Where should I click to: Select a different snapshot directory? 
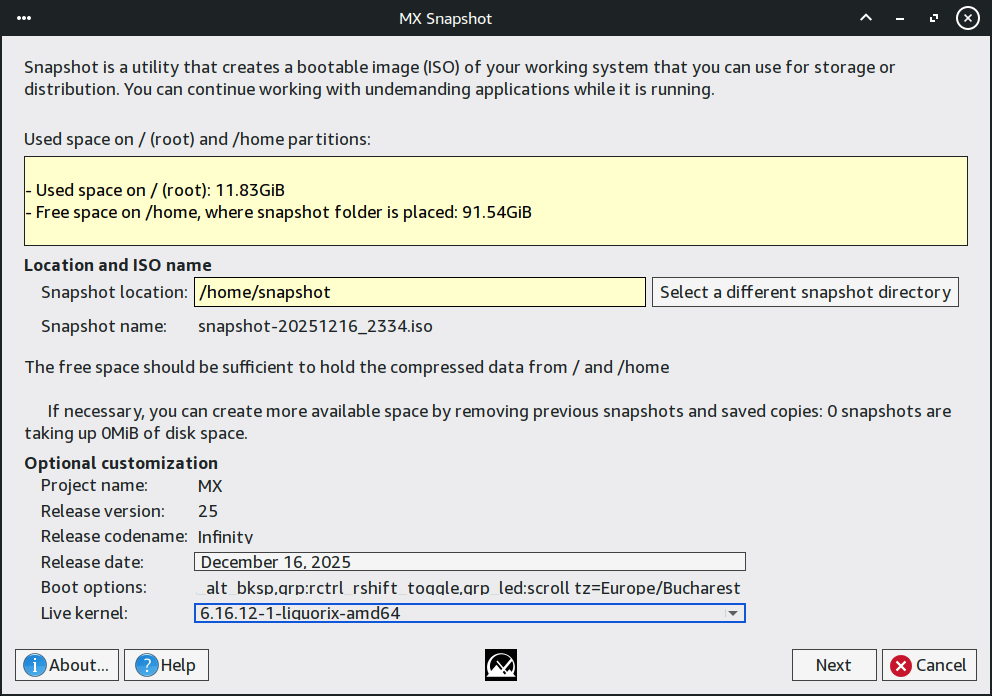(x=805, y=292)
